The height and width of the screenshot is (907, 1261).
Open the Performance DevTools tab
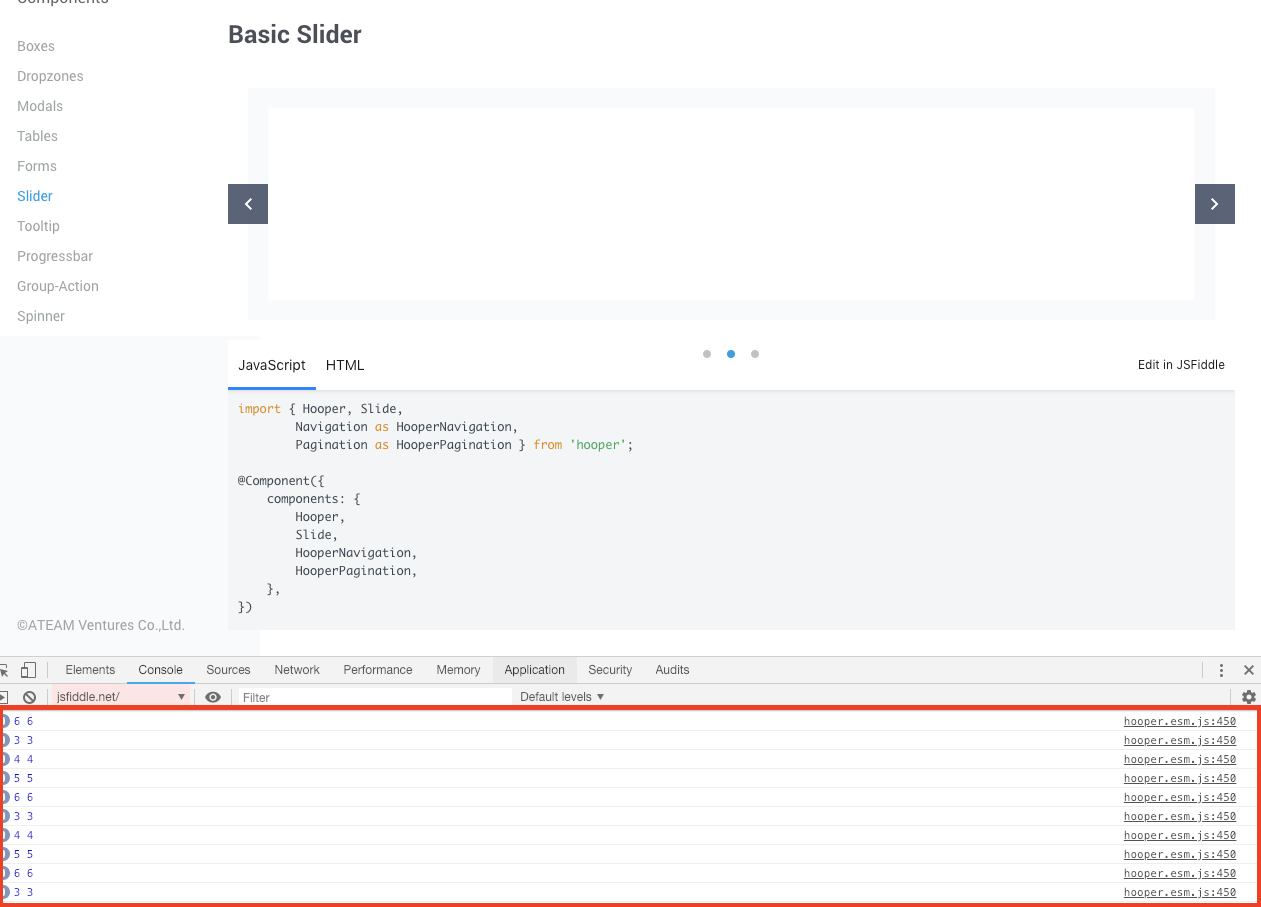click(378, 670)
